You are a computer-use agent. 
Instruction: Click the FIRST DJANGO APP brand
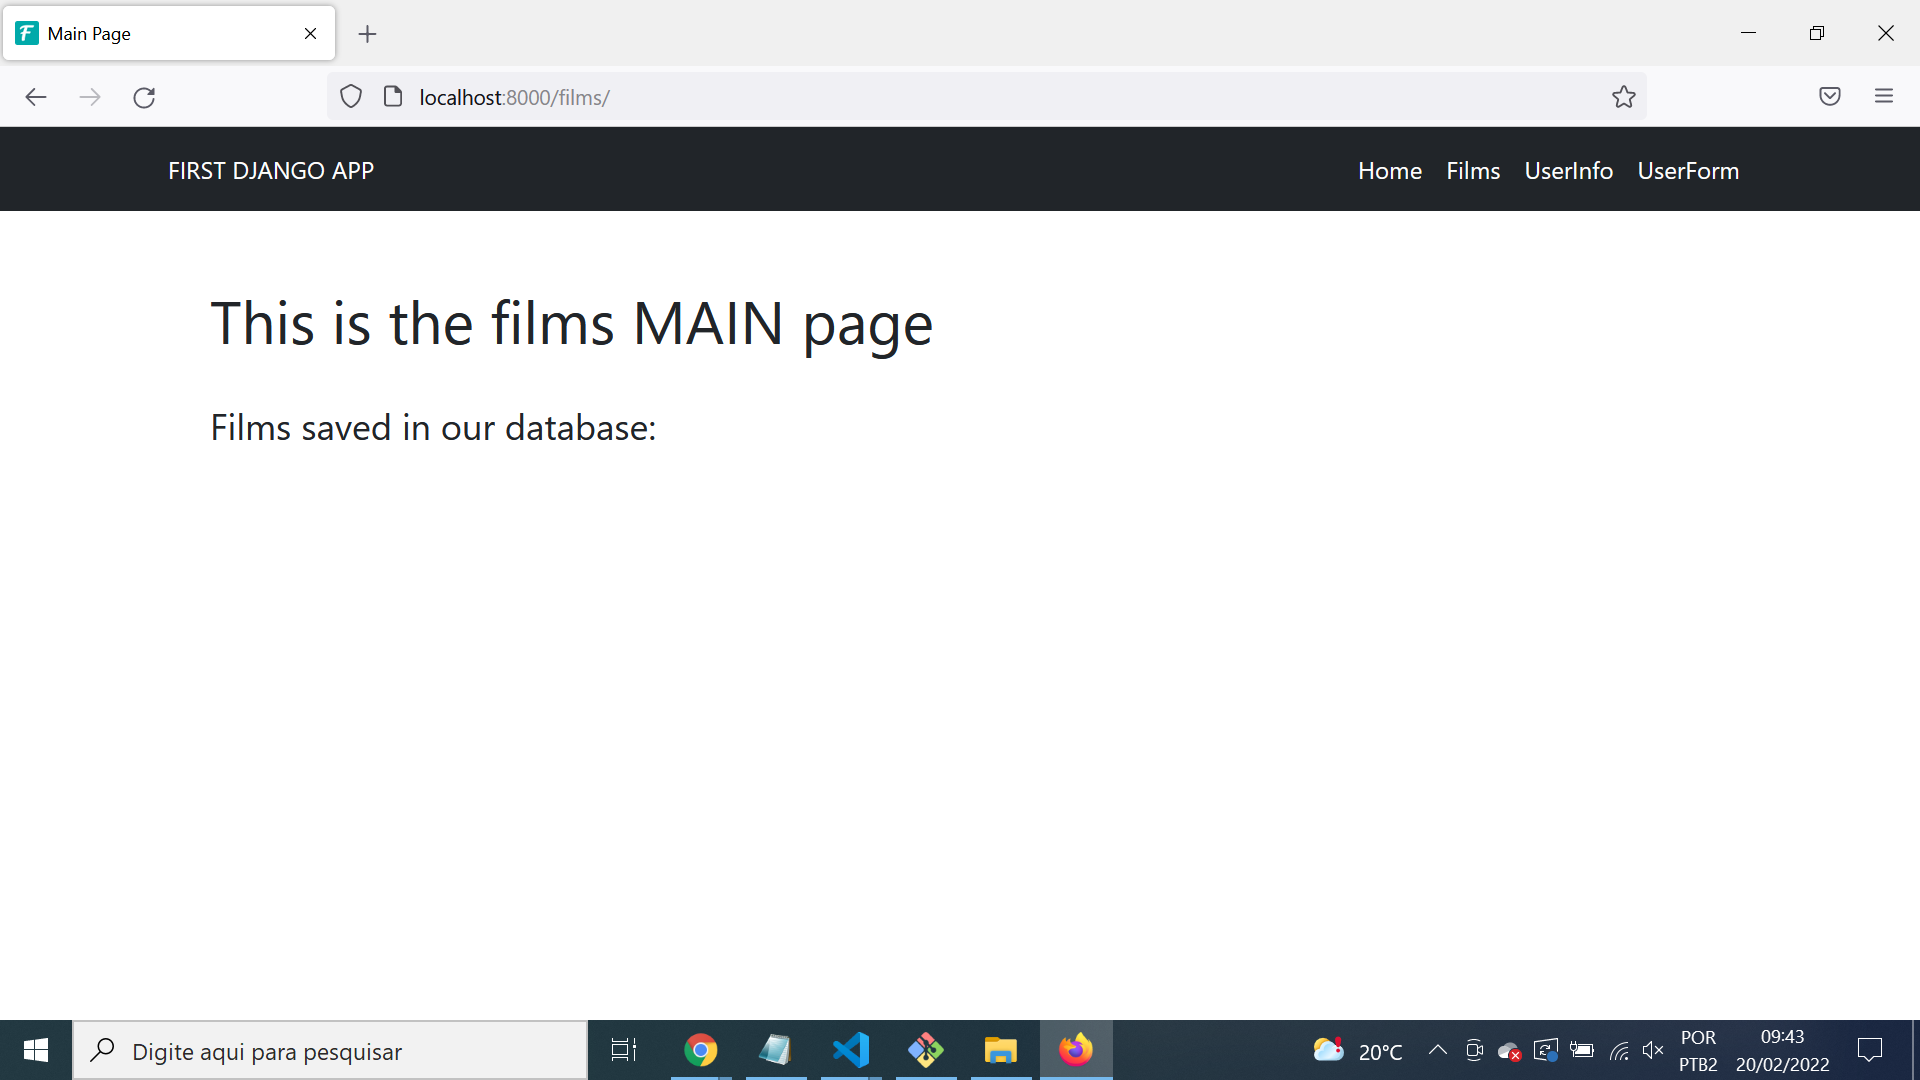tap(271, 171)
